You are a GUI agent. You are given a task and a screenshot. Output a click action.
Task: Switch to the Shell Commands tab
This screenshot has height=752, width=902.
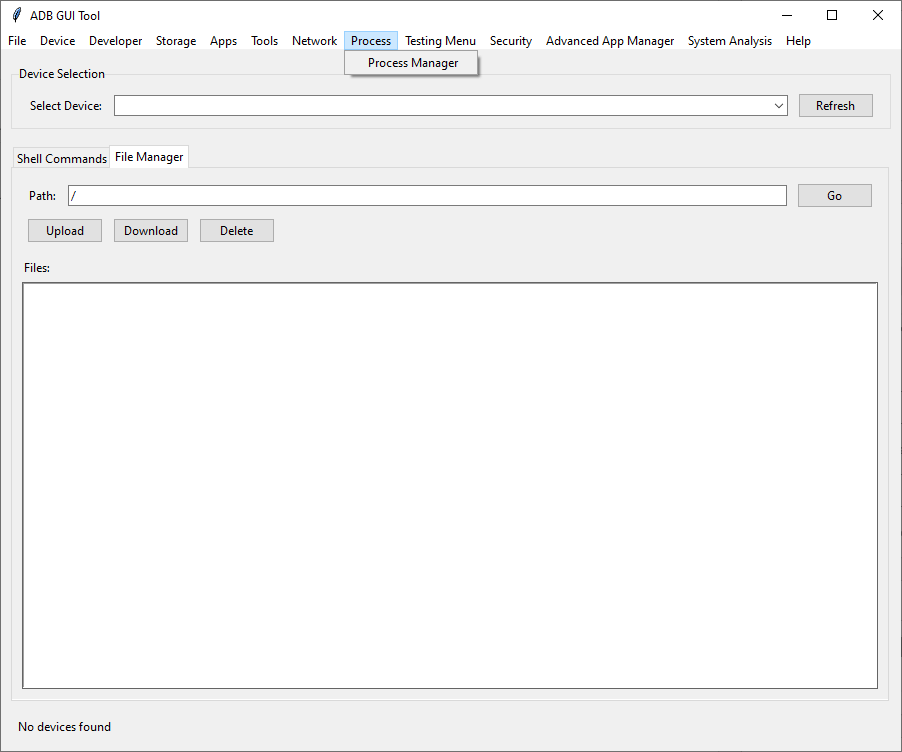[x=61, y=157]
